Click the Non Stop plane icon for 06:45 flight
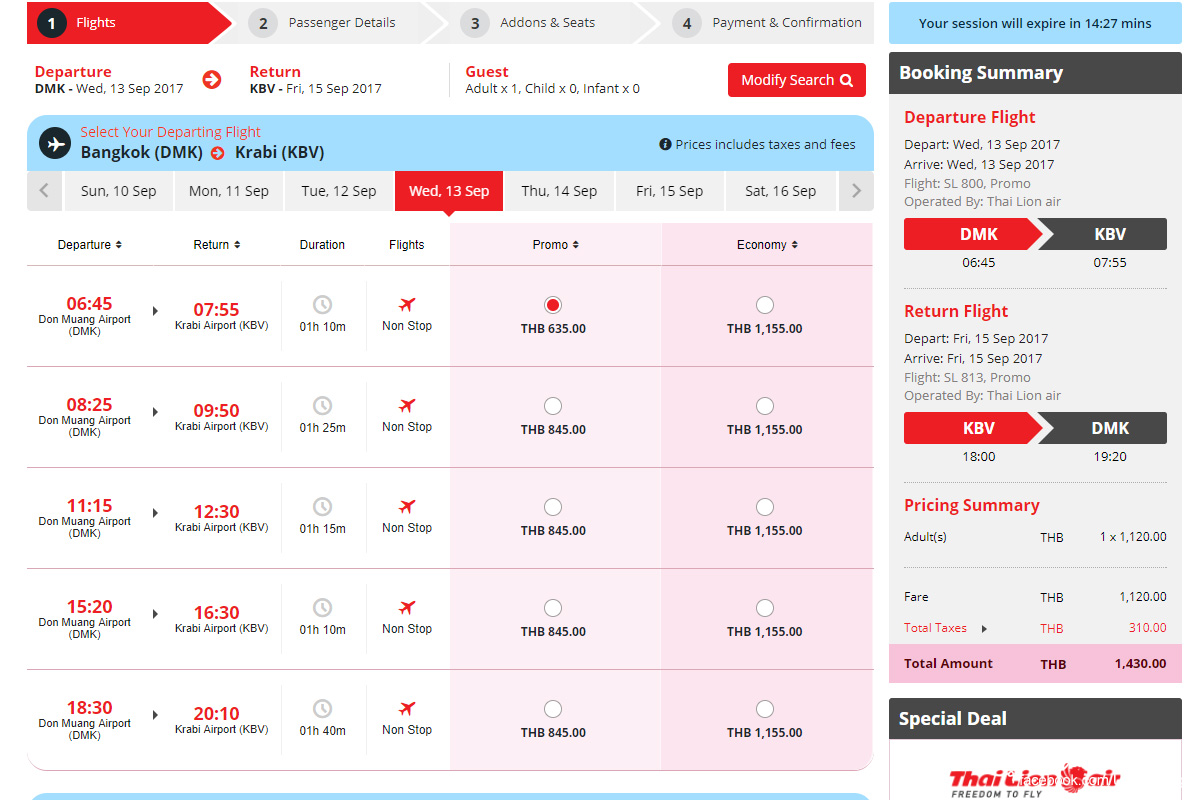Viewport: 1200px width, 800px height. coord(407,304)
